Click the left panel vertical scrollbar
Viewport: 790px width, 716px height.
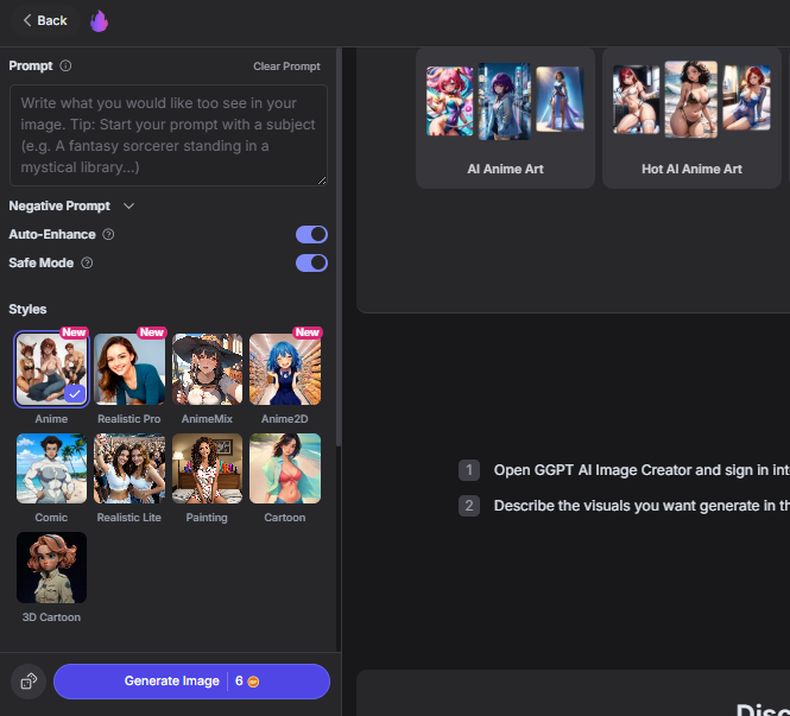coord(338,250)
